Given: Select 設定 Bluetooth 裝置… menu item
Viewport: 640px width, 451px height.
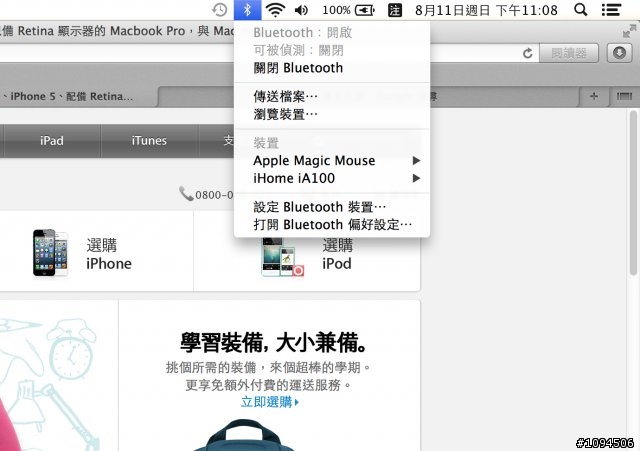Looking at the screenshot, I should [x=332, y=207].
